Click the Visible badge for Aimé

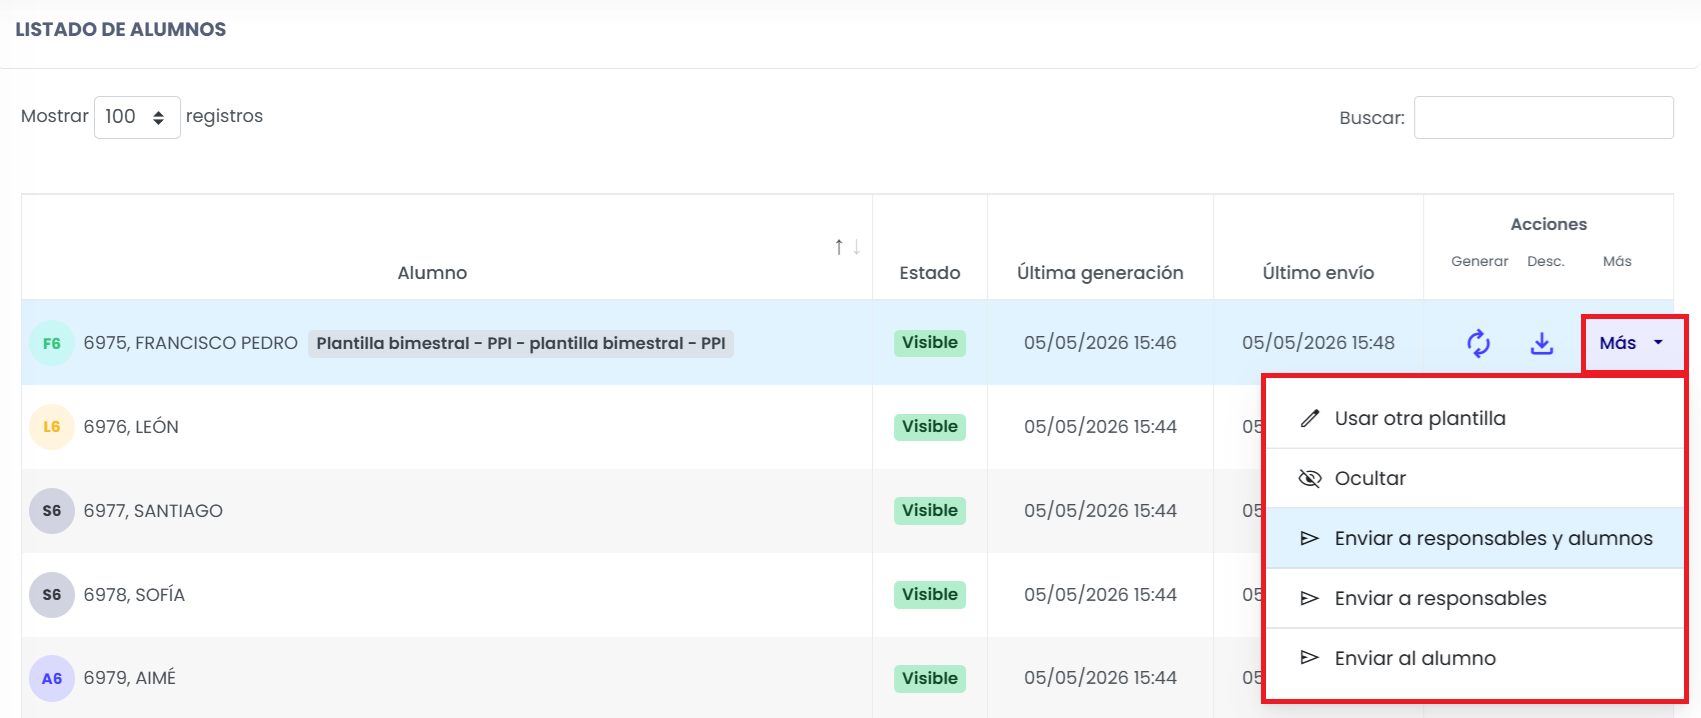(930, 679)
